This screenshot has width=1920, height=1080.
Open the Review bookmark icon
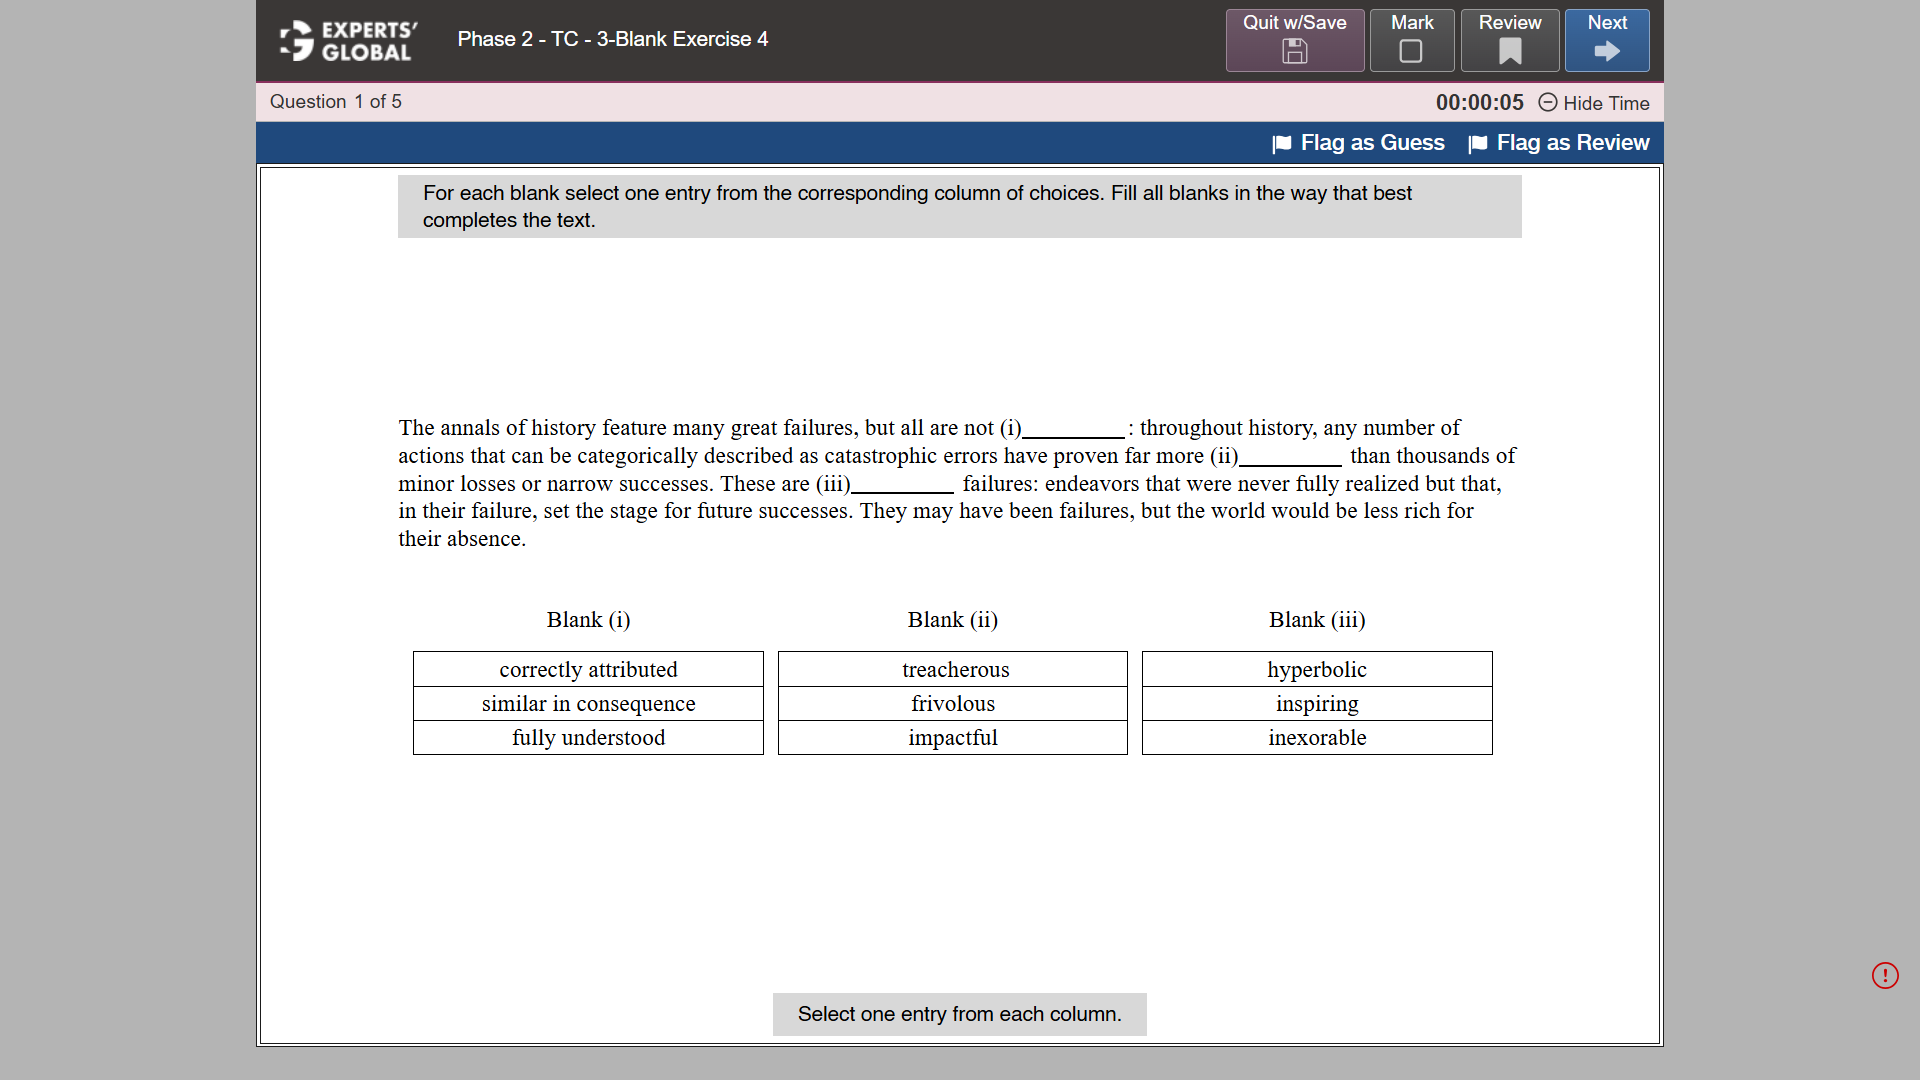coord(1510,52)
